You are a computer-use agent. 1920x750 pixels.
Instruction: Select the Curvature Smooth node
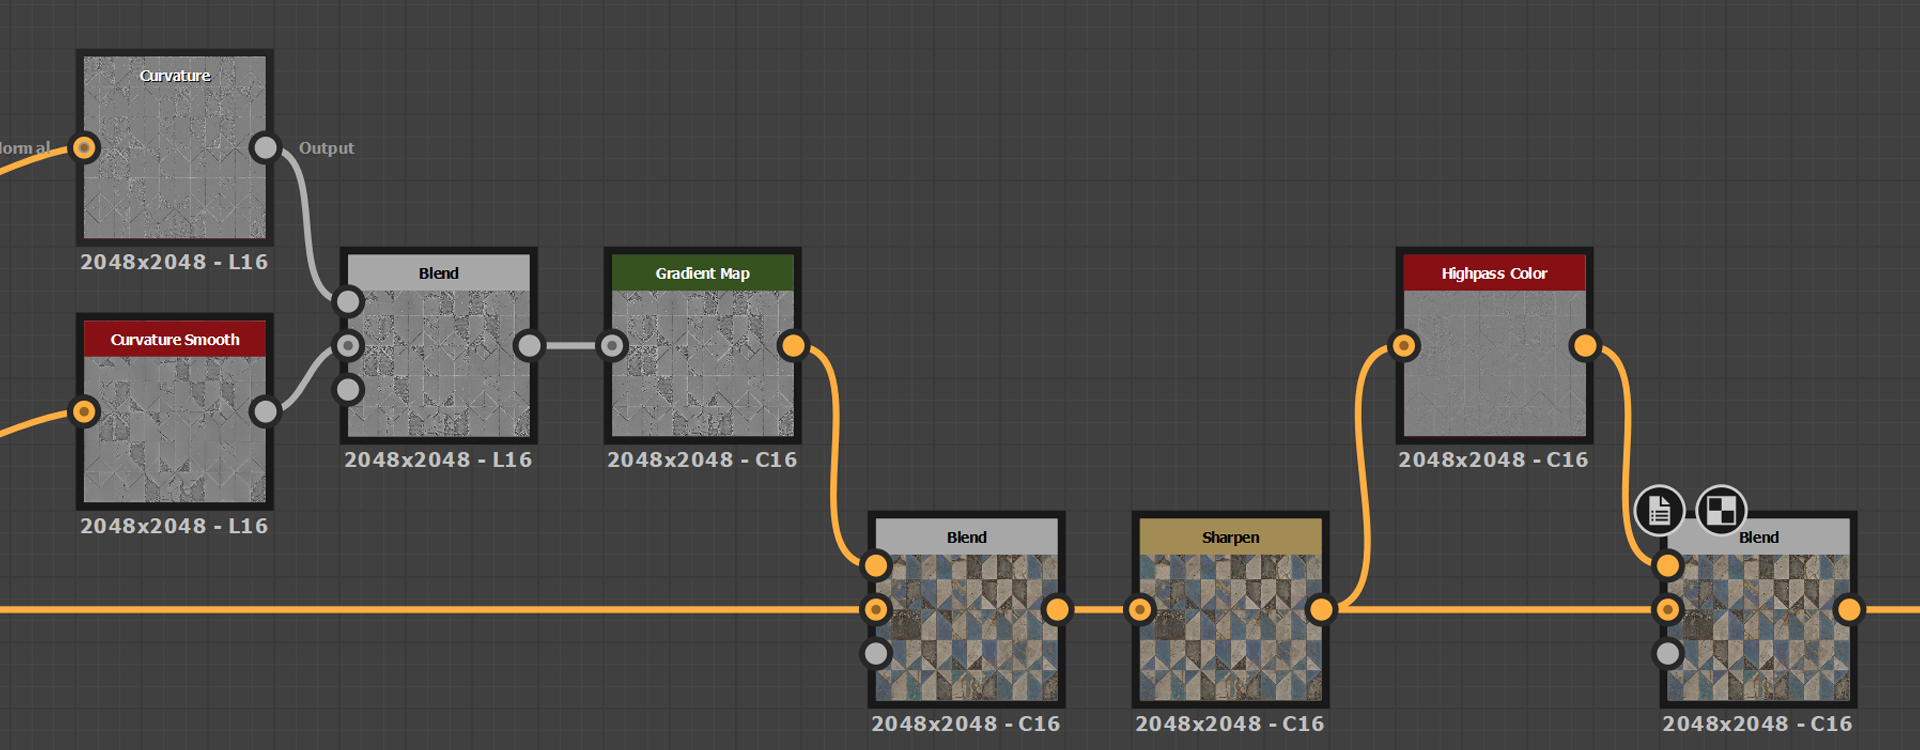[x=175, y=411]
